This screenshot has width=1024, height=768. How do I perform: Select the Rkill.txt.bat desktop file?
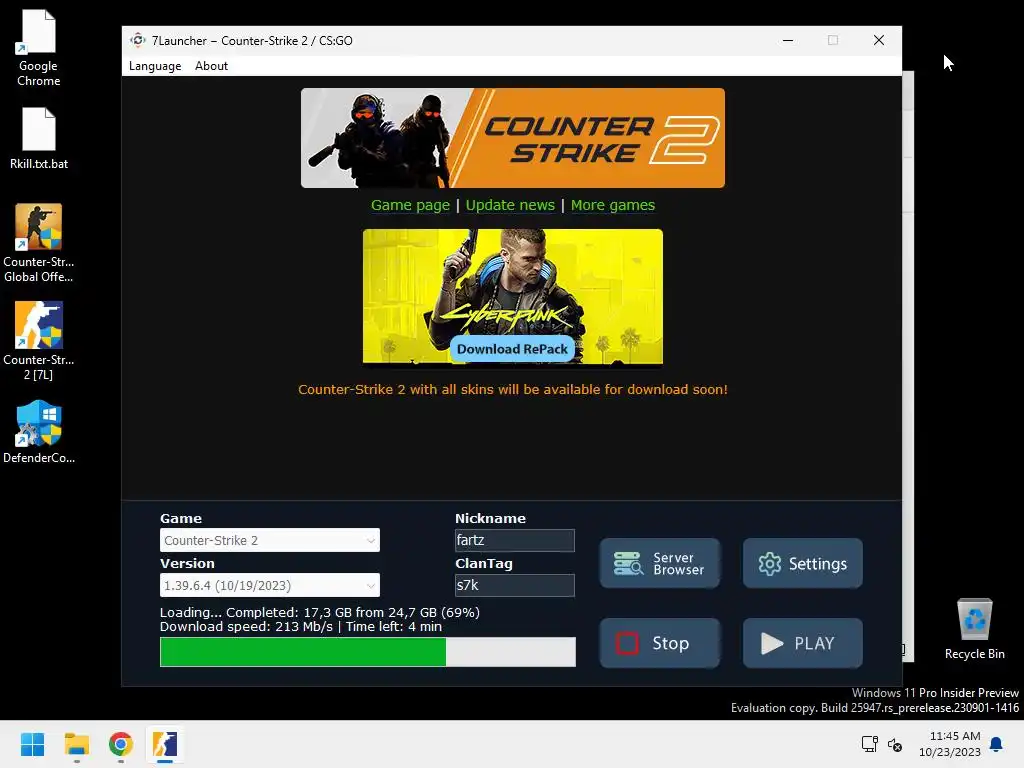pos(39,138)
